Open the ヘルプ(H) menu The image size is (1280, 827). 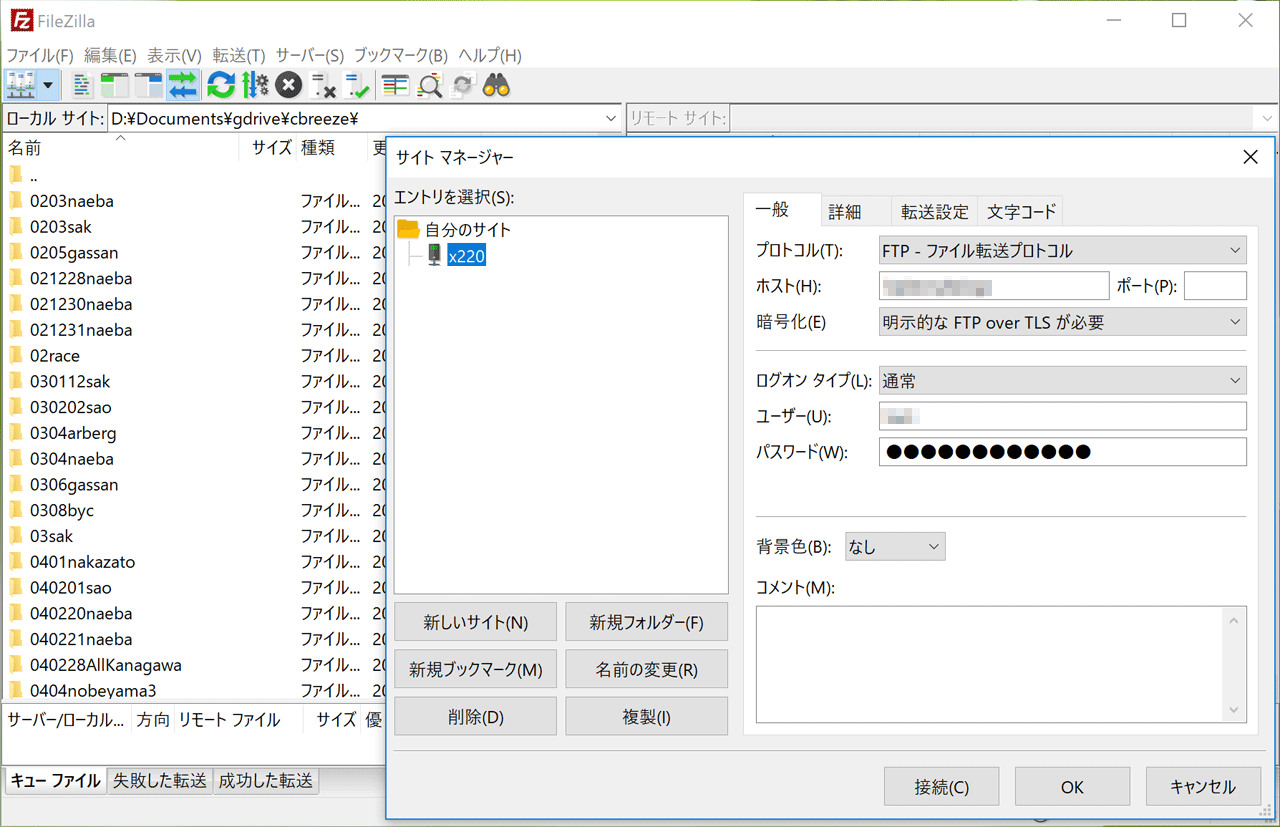(490, 56)
